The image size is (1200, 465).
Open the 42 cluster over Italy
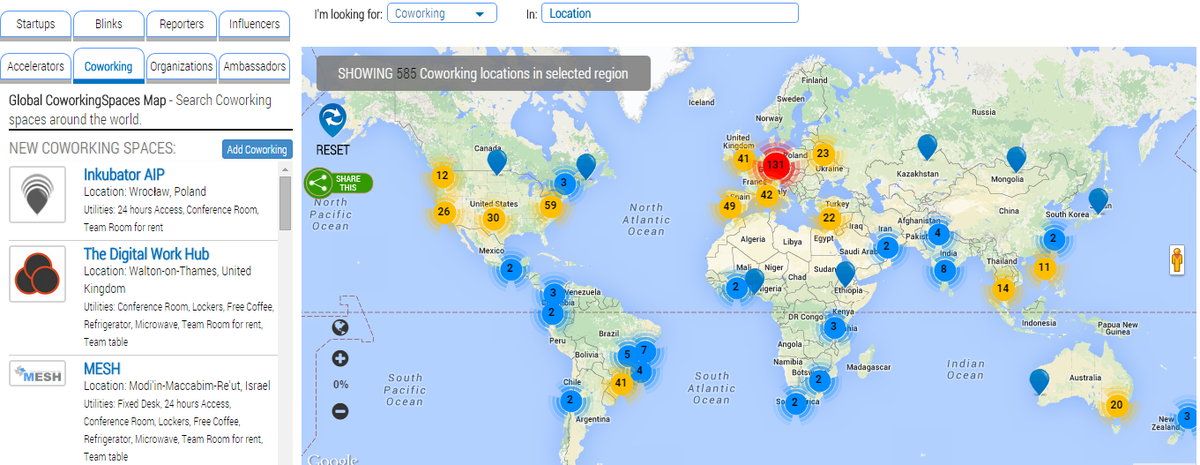coord(767,195)
